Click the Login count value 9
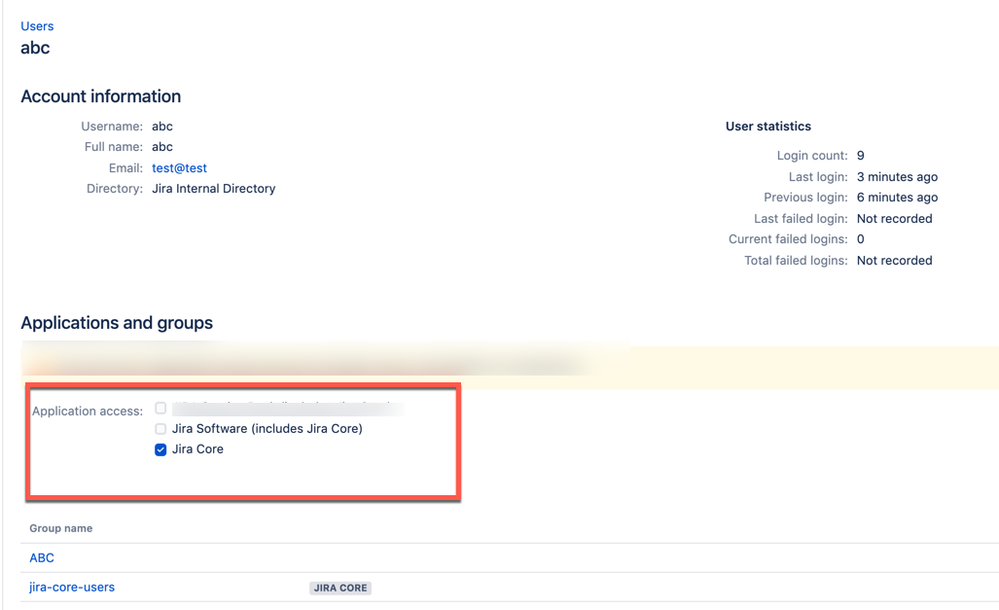Screen dimensions: 999x610 860,156
